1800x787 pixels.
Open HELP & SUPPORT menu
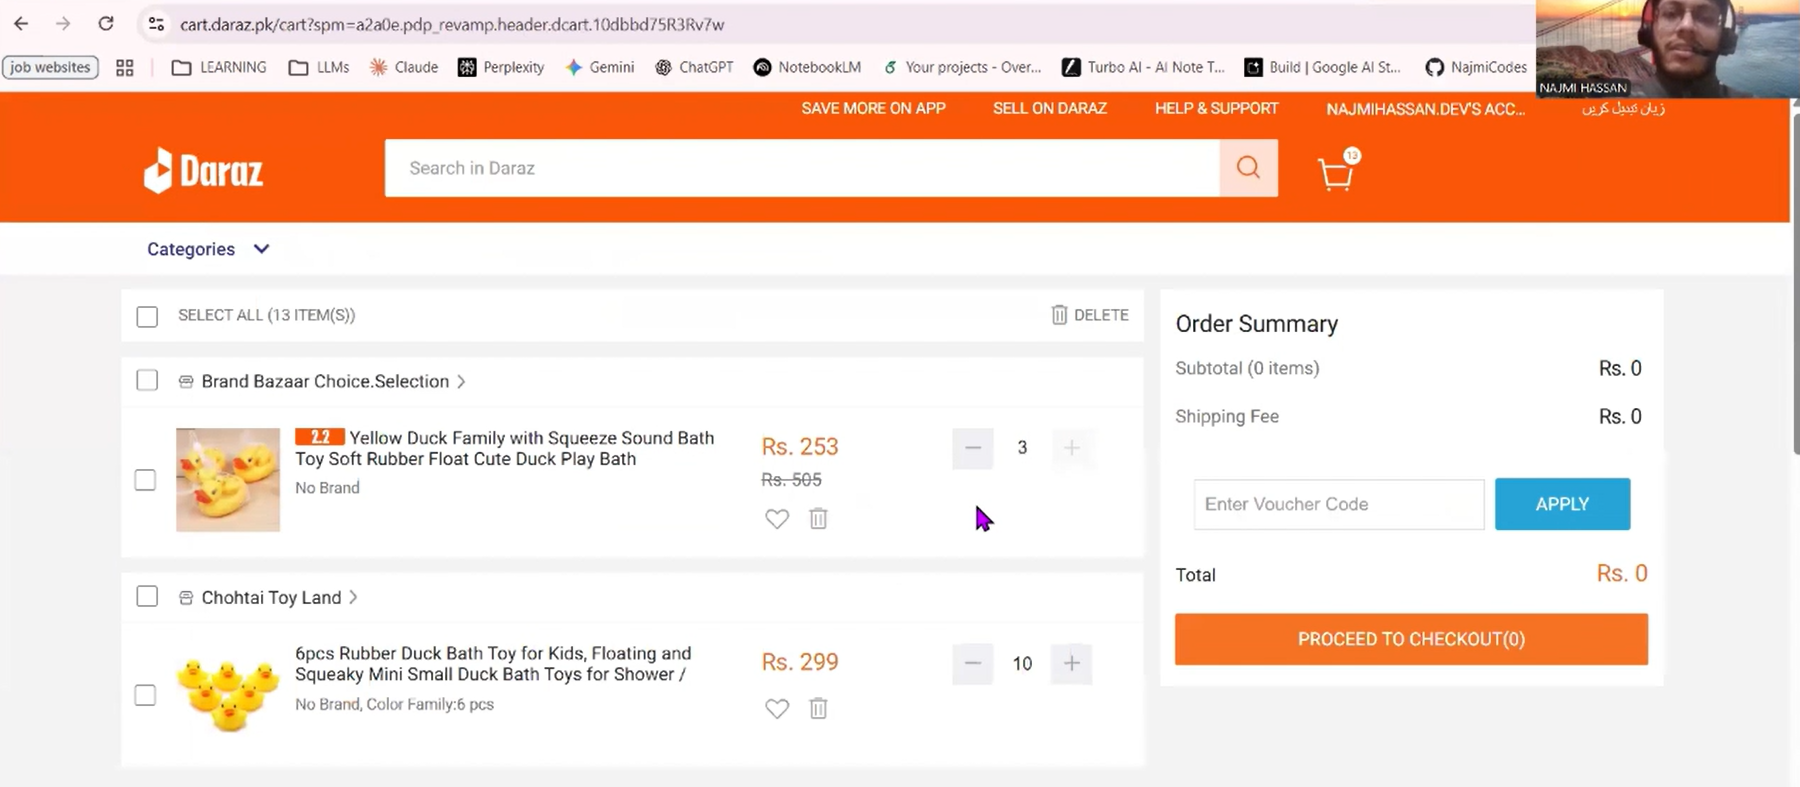click(x=1217, y=108)
